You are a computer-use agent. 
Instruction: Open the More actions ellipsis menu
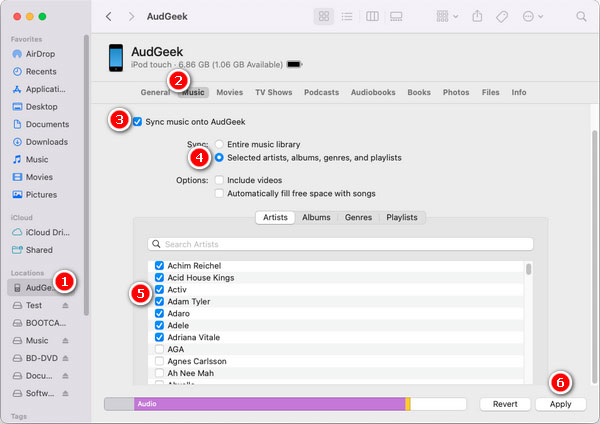click(x=533, y=16)
